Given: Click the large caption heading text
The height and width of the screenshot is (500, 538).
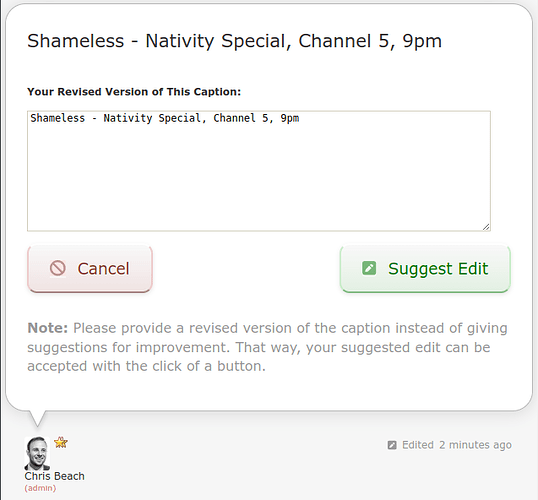Looking at the screenshot, I should click(x=234, y=41).
